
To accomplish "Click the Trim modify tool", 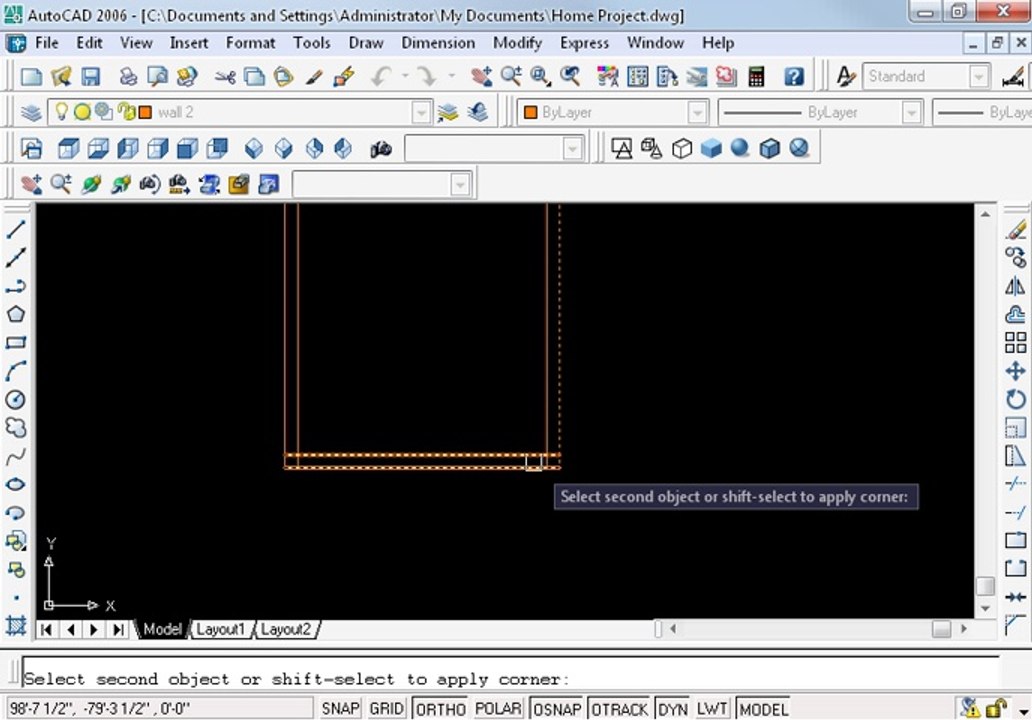I will (1016, 484).
